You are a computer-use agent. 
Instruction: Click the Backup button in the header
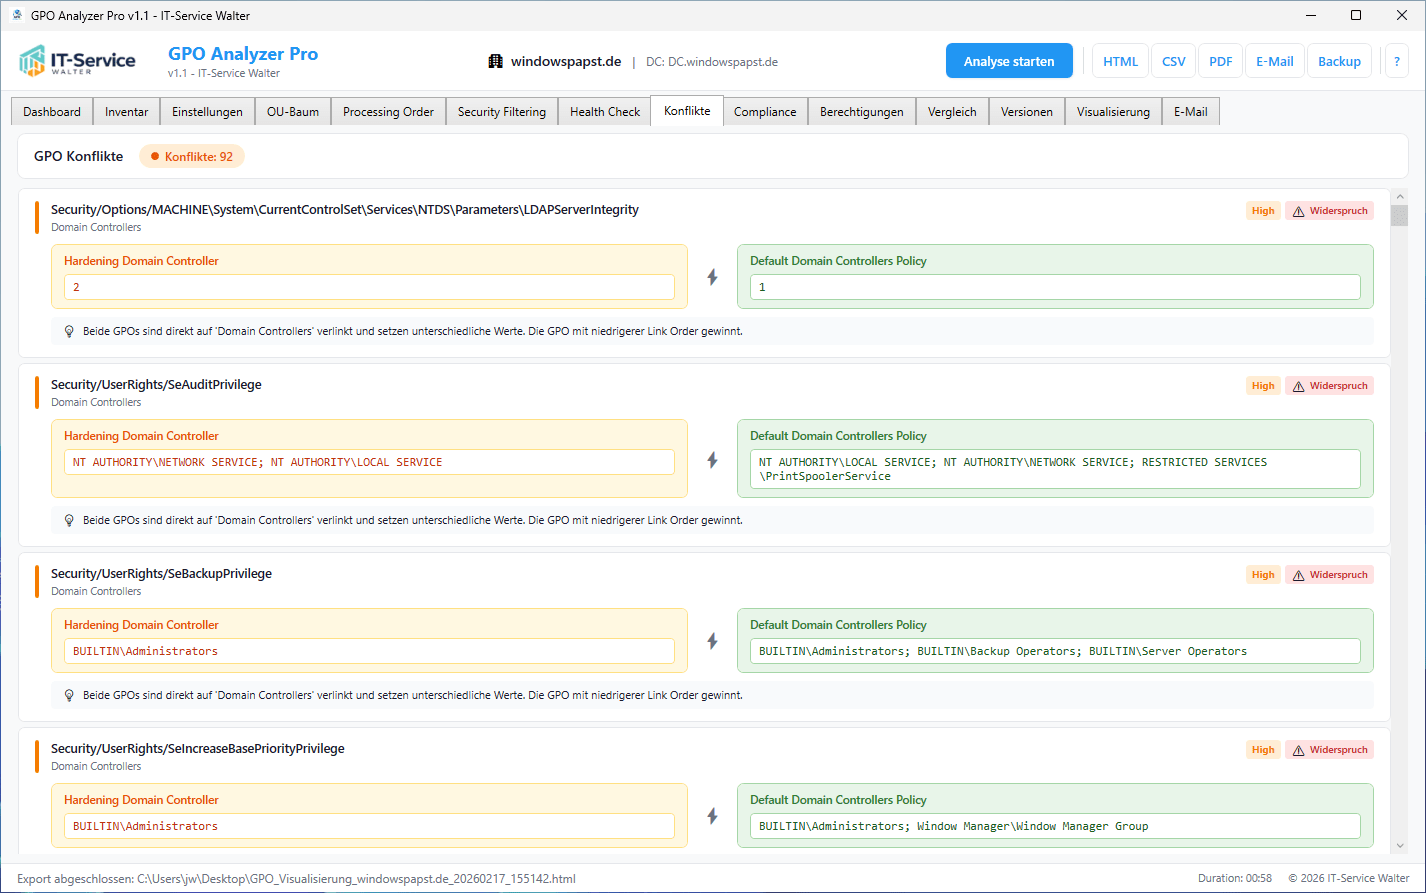[x=1338, y=61]
